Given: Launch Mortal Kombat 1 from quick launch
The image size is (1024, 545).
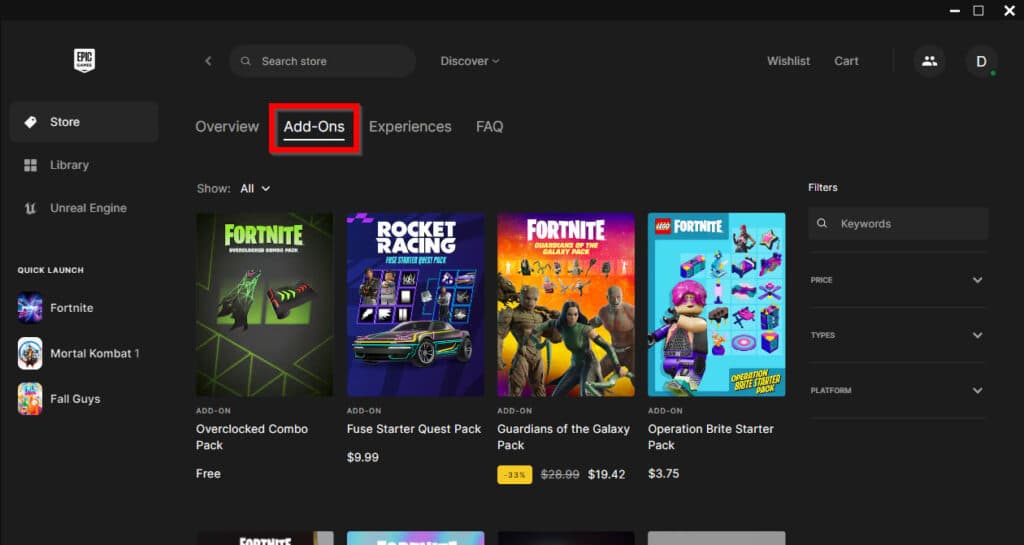Looking at the screenshot, I should tap(30, 353).
